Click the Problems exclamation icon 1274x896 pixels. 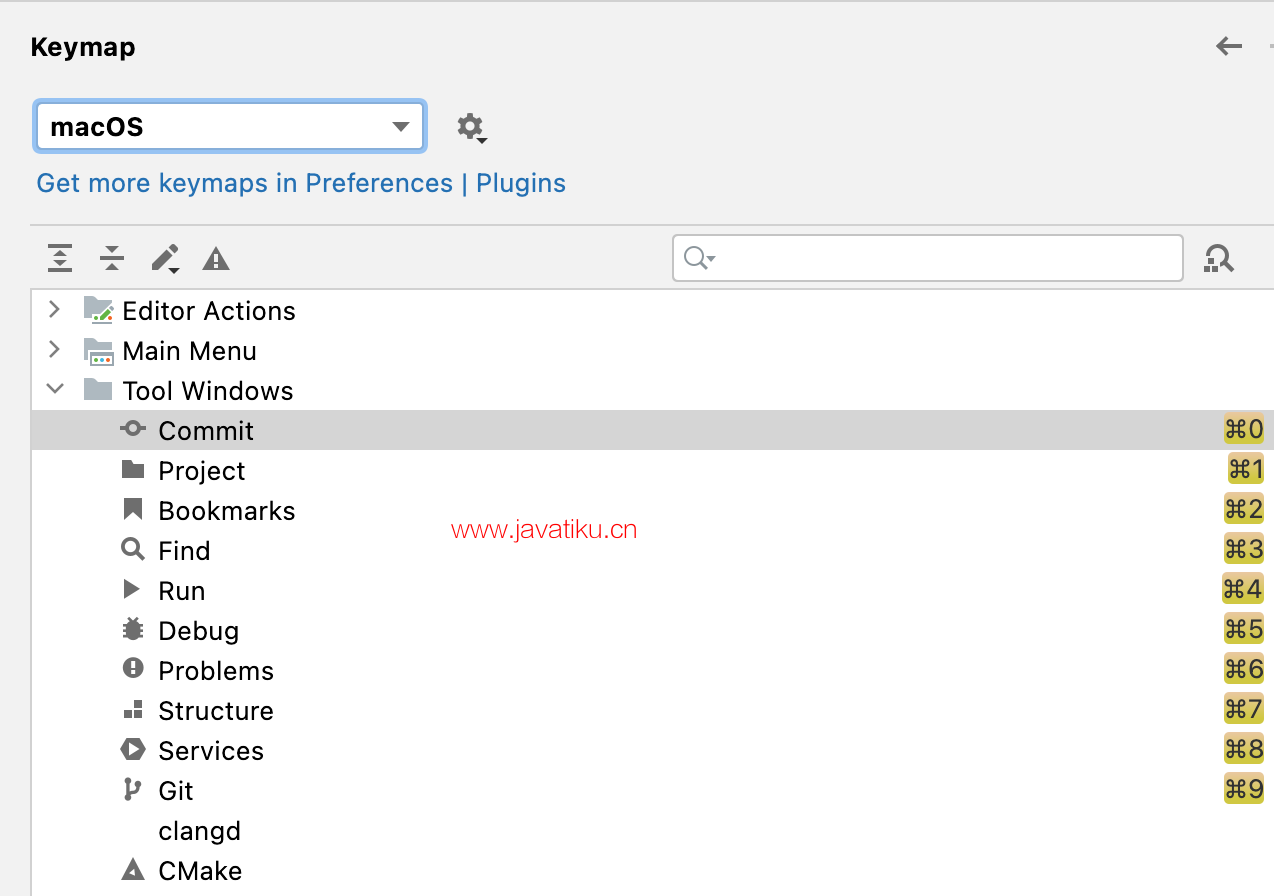(x=133, y=669)
